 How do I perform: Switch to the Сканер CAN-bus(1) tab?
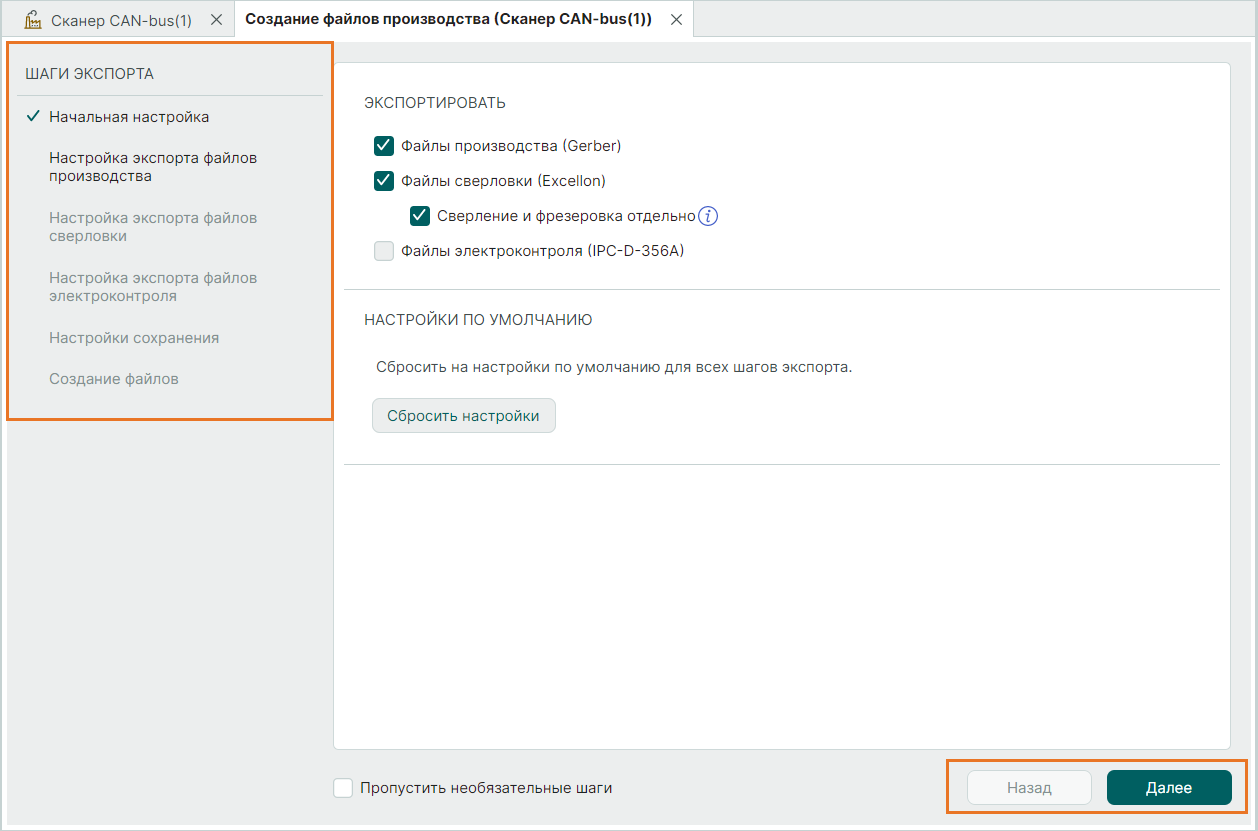pos(120,20)
